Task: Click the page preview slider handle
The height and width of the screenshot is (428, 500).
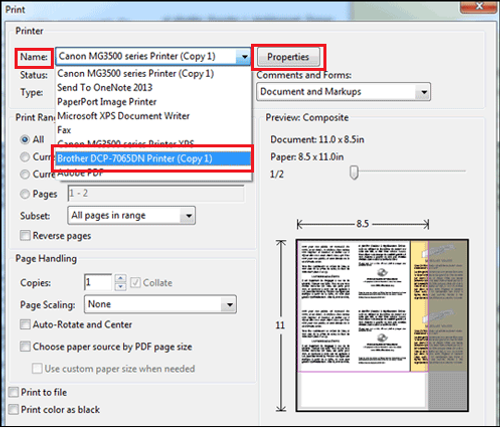Action: point(354,173)
